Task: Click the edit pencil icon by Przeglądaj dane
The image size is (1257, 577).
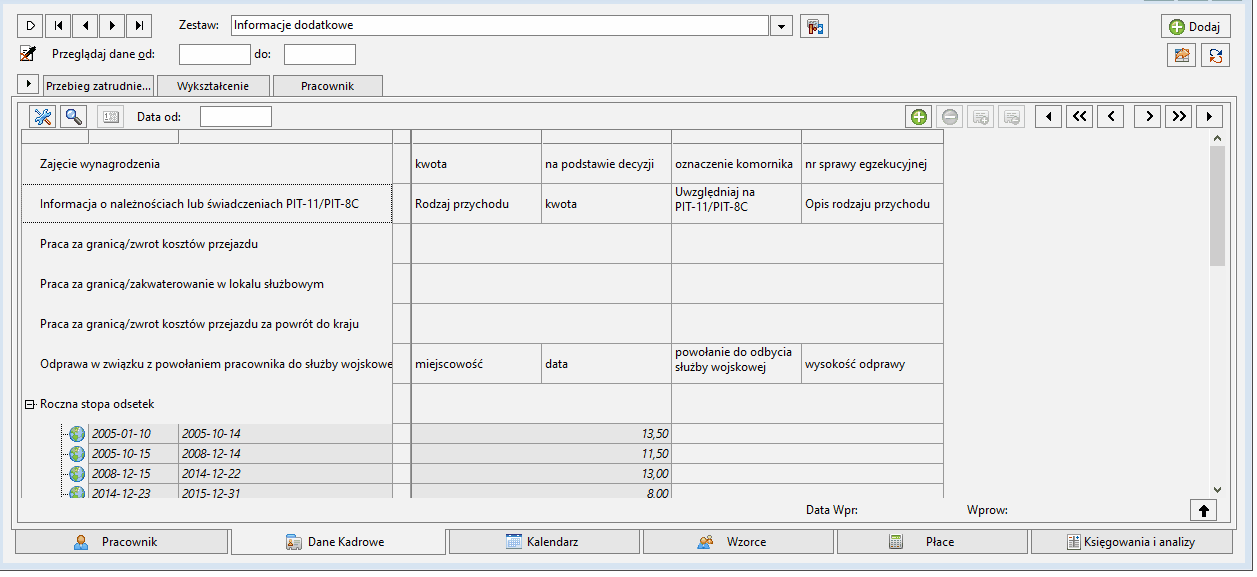Action: tap(28, 54)
